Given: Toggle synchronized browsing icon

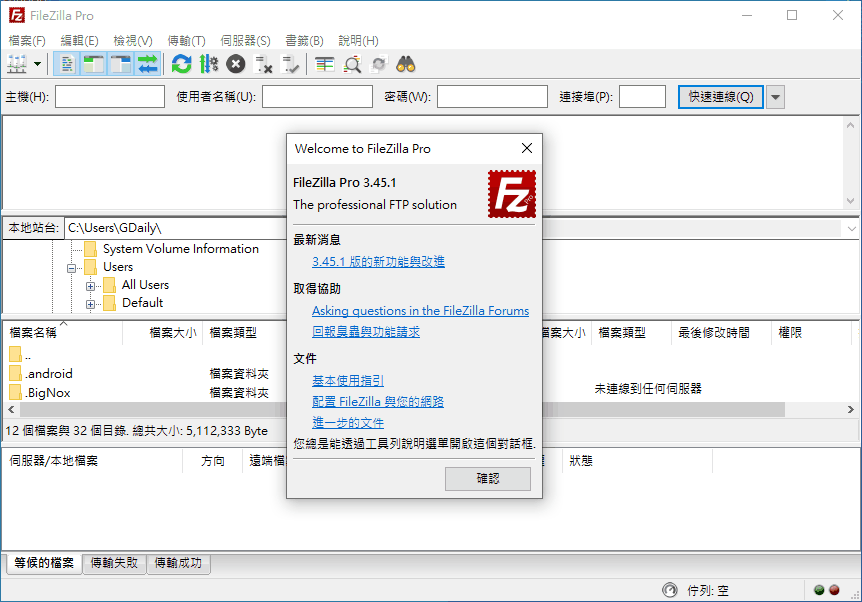Looking at the screenshot, I should tap(379, 64).
